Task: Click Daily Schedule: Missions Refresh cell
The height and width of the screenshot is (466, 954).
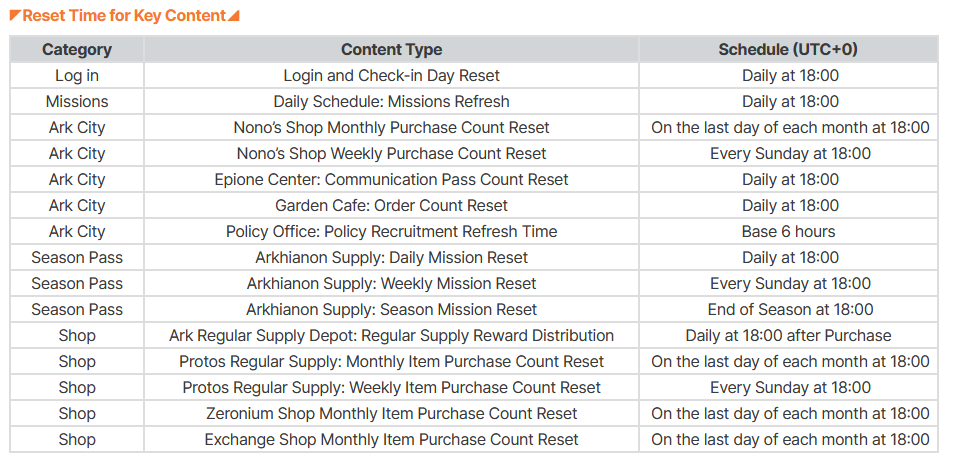Action: 391,101
